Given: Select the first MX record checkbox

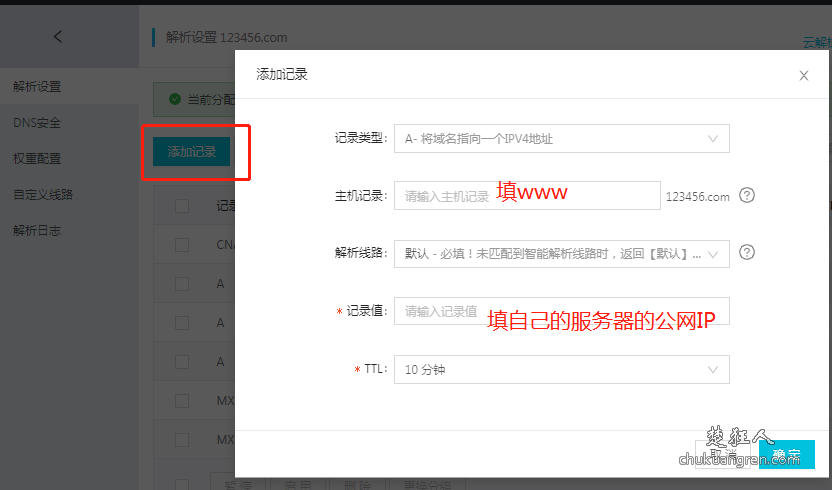Looking at the screenshot, I should [182, 401].
